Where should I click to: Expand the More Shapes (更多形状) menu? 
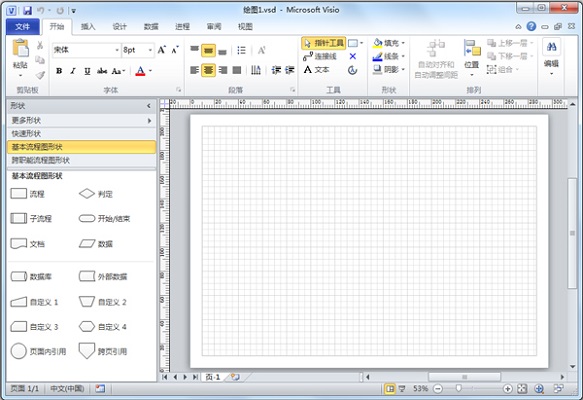(81, 120)
